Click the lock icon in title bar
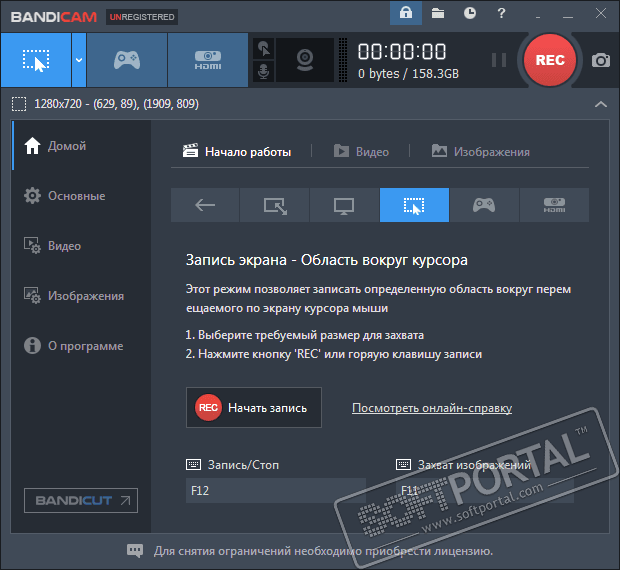The height and width of the screenshot is (570, 620). (406, 13)
